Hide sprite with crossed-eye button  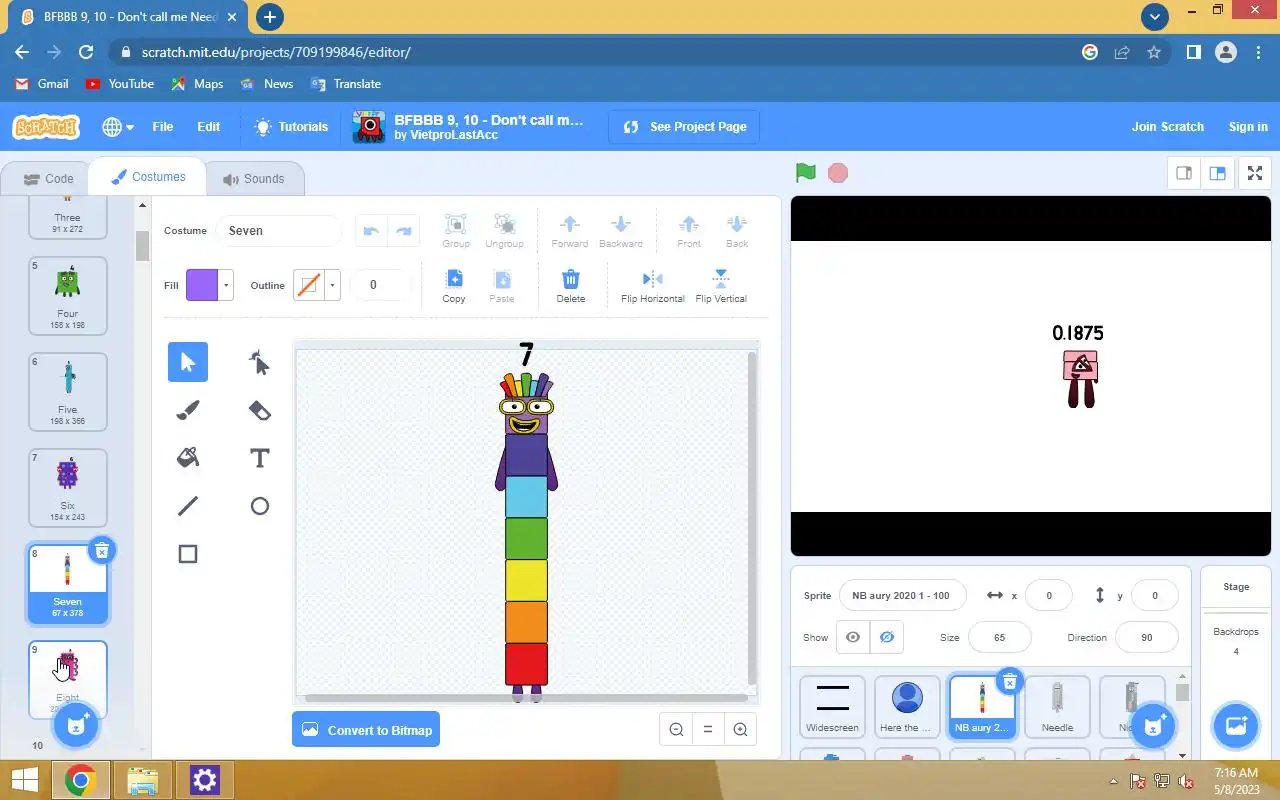[886, 637]
